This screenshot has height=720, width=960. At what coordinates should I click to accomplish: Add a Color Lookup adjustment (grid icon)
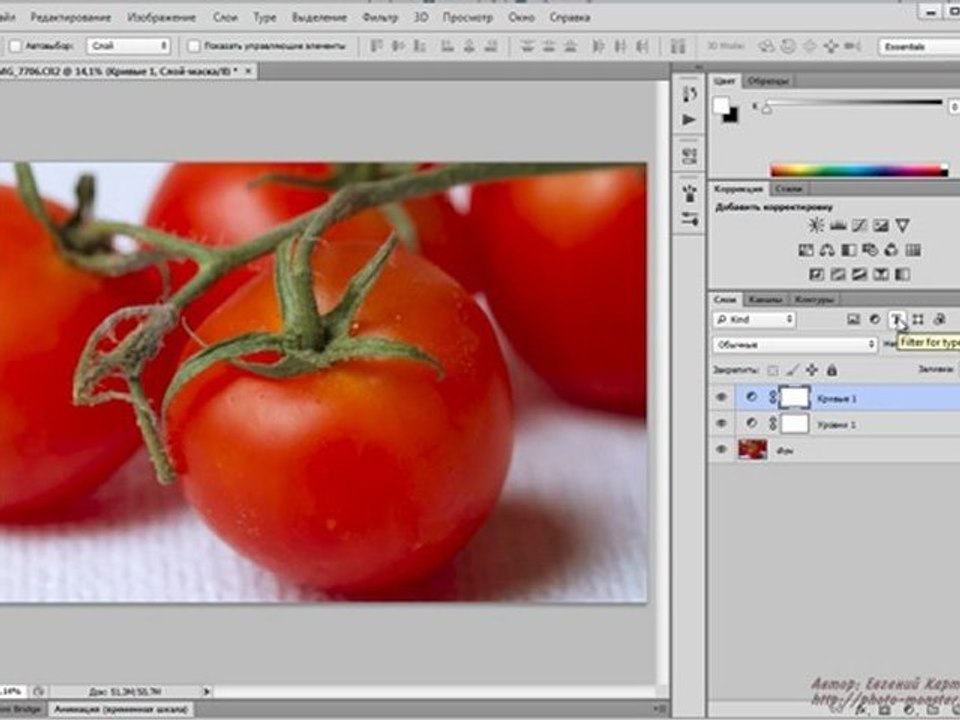pos(913,250)
